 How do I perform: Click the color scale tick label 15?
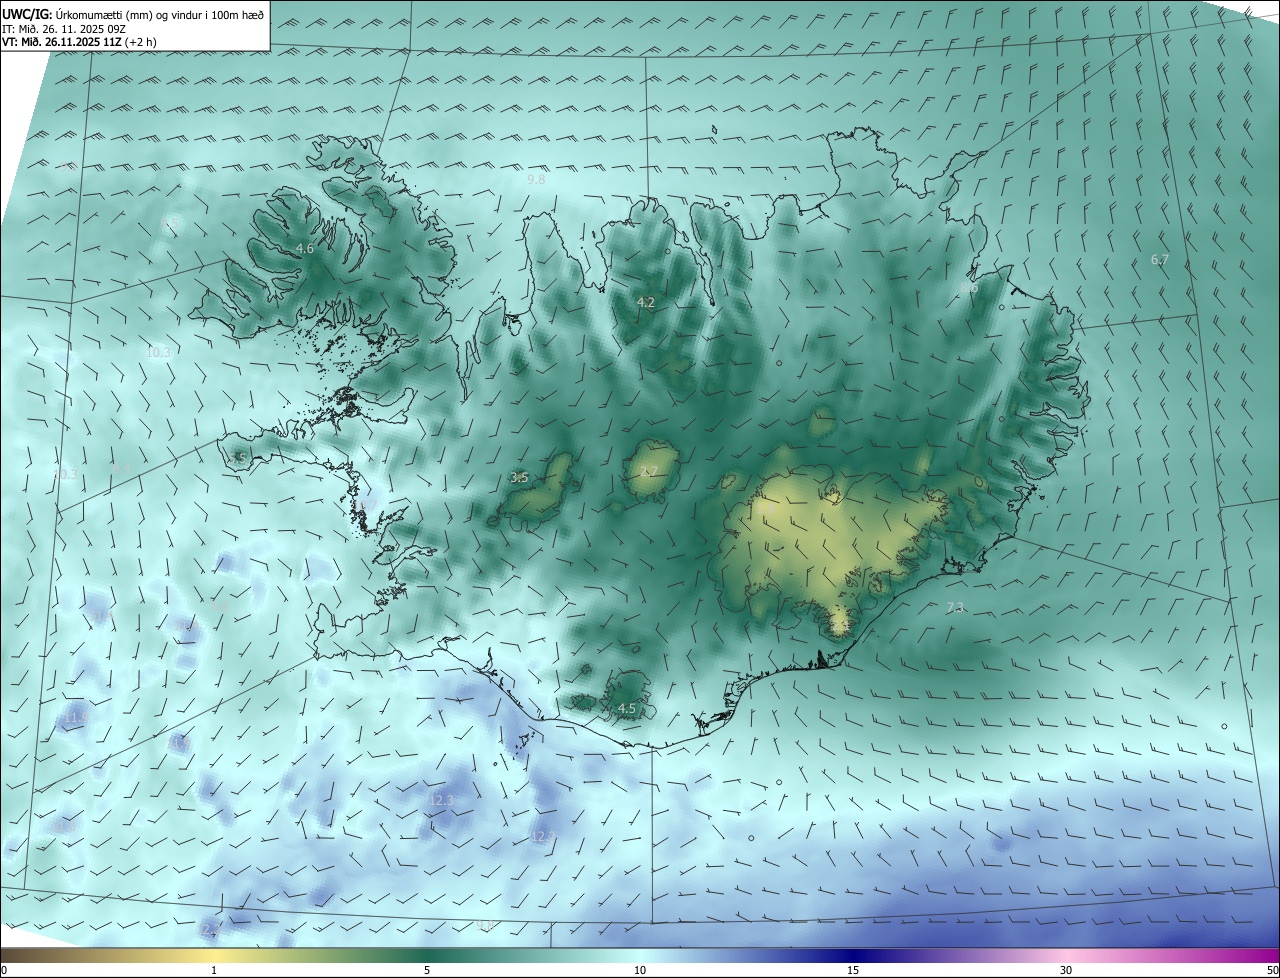[853, 970]
